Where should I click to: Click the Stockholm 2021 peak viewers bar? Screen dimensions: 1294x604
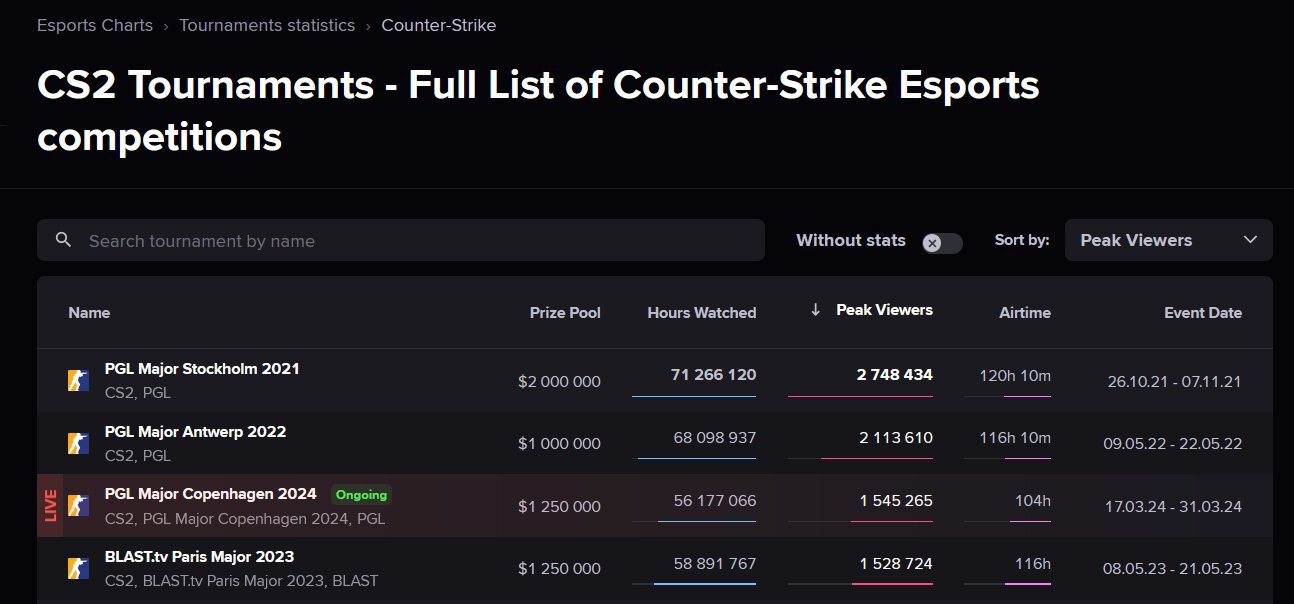[860, 396]
